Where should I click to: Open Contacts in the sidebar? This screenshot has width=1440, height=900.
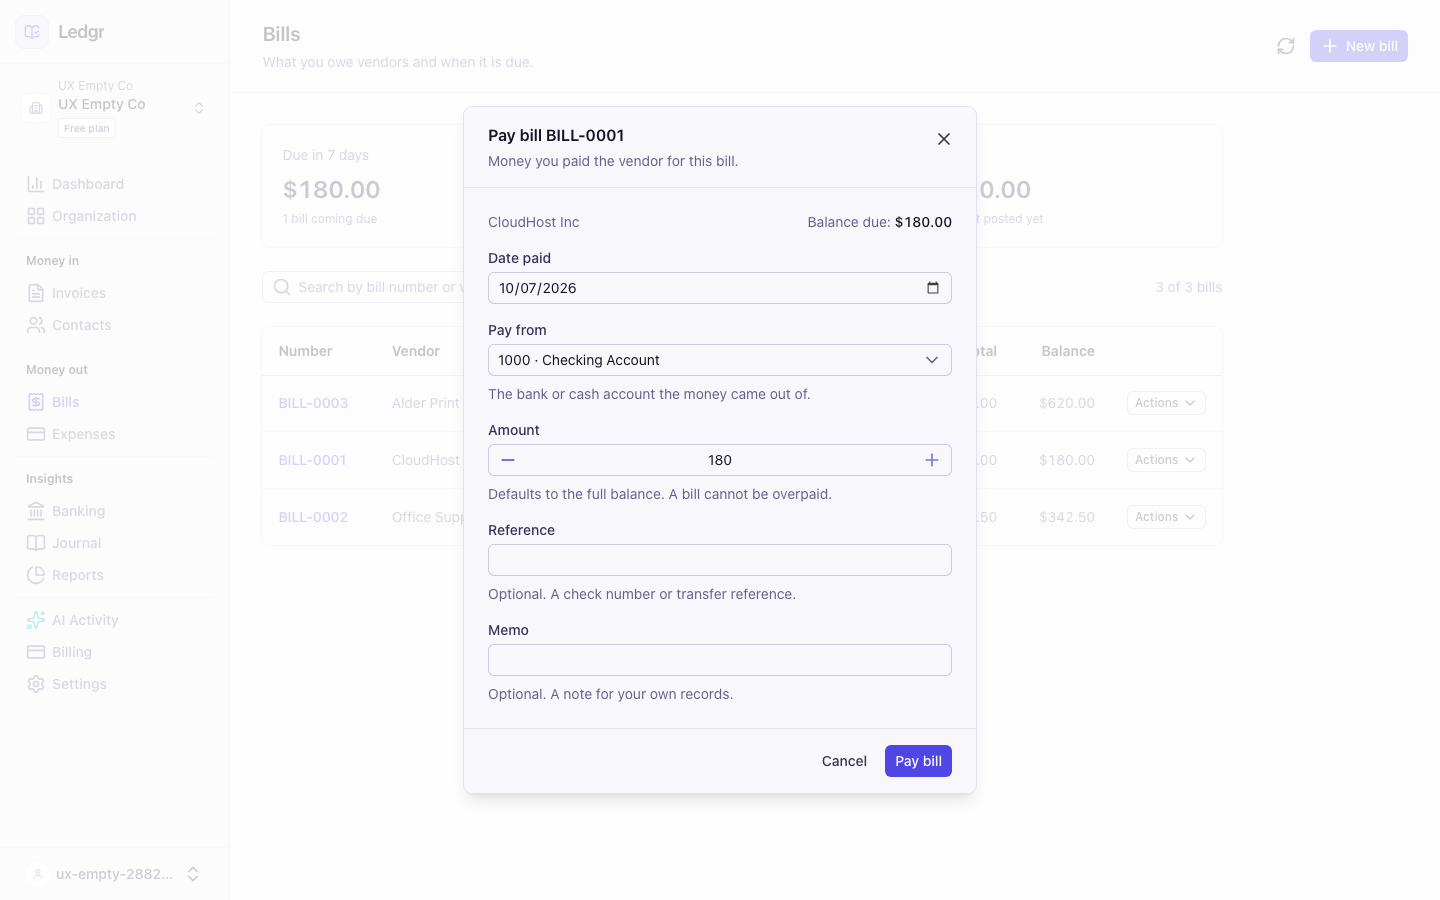click(116, 325)
